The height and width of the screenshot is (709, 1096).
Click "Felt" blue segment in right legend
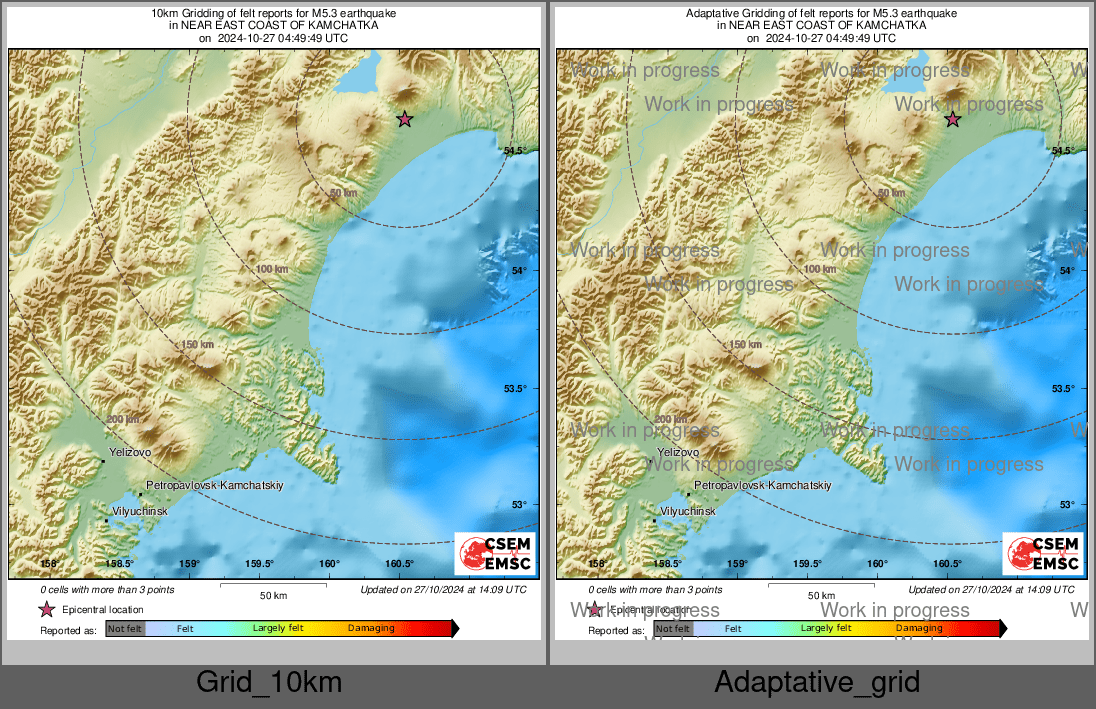(733, 629)
